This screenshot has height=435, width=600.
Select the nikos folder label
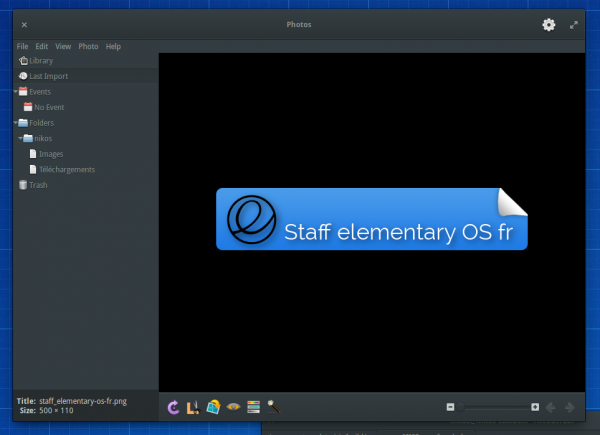(x=43, y=138)
